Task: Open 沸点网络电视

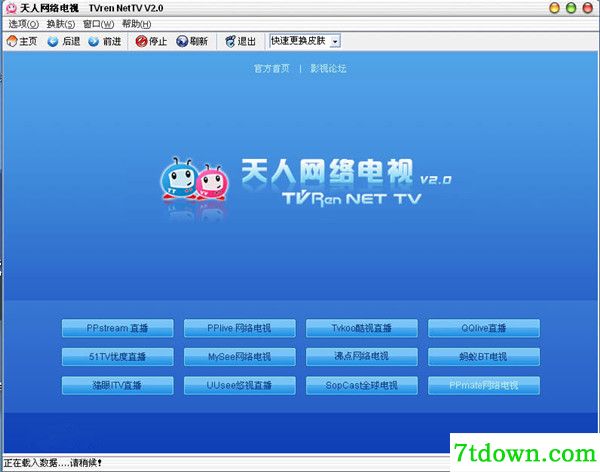Action: (362, 357)
